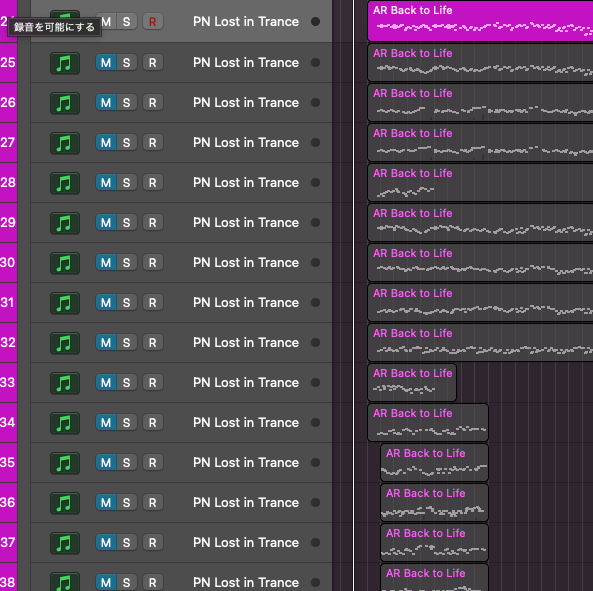593x591 pixels.
Task: Select the AR Back to Life region on track 25
Action: (x=480, y=62)
